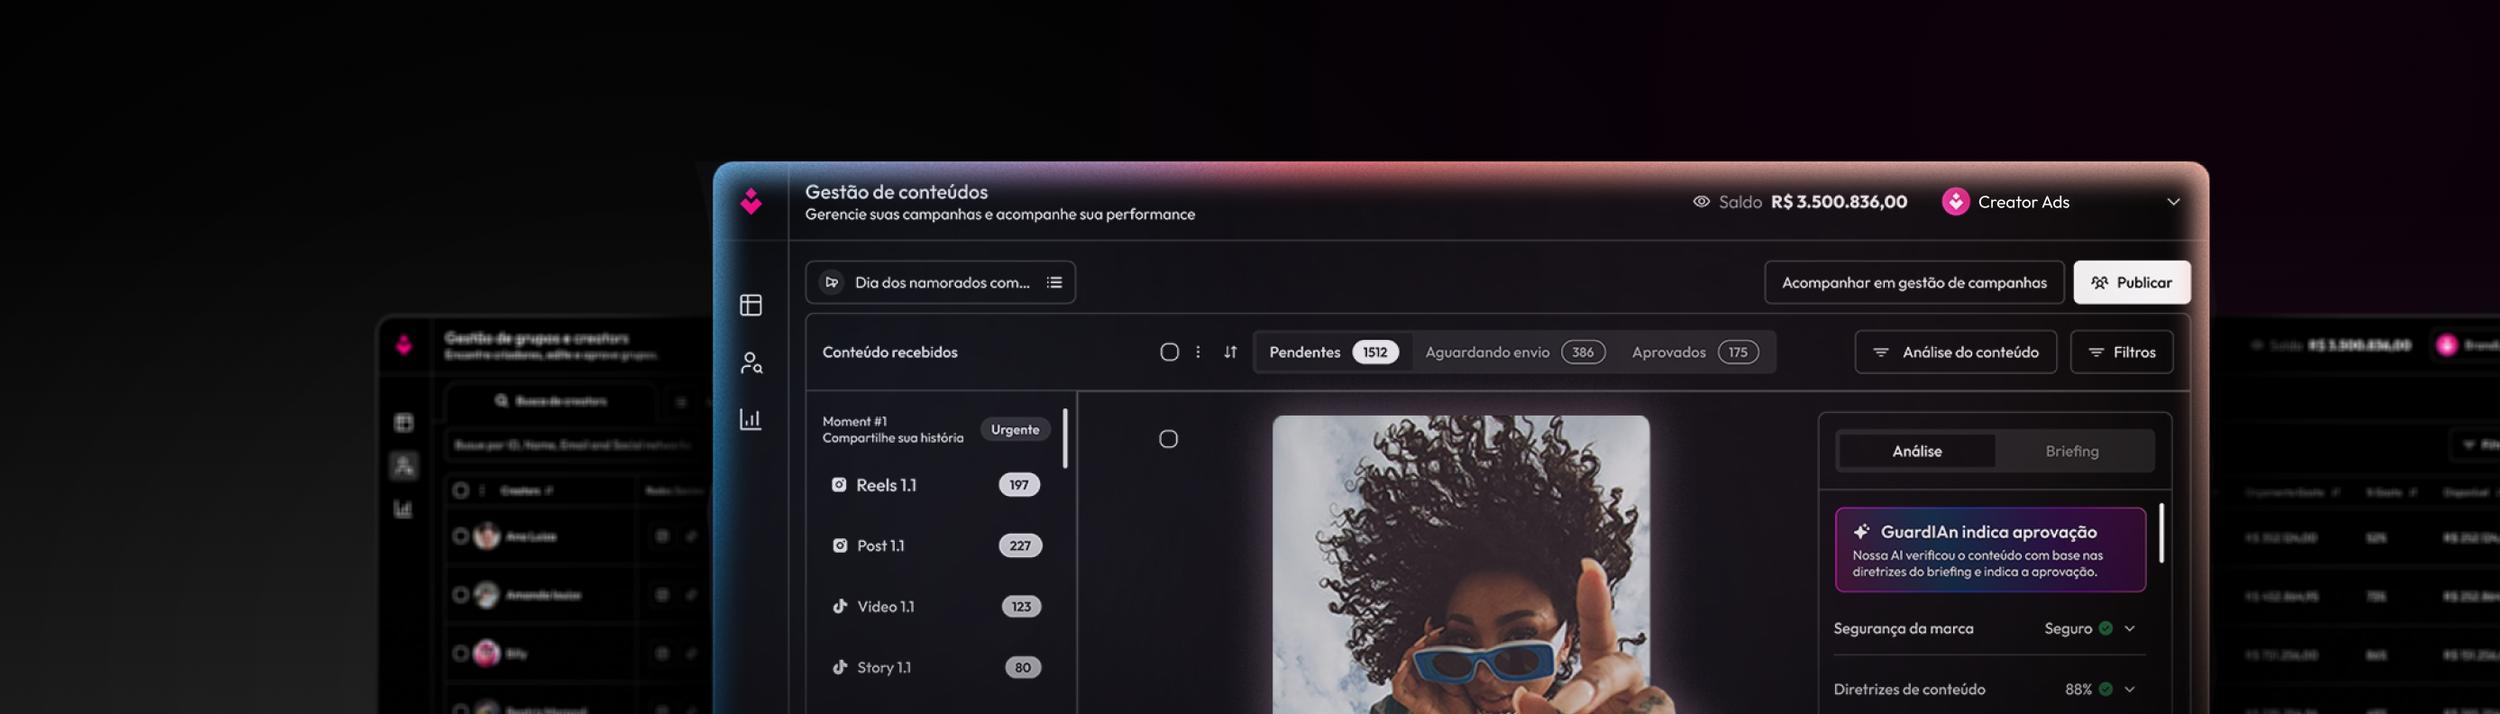Image resolution: width=2500 pixels, height=714 pixels.
Task: Click the Instagram icon beside Post 1.1
Action: [840, 546]
